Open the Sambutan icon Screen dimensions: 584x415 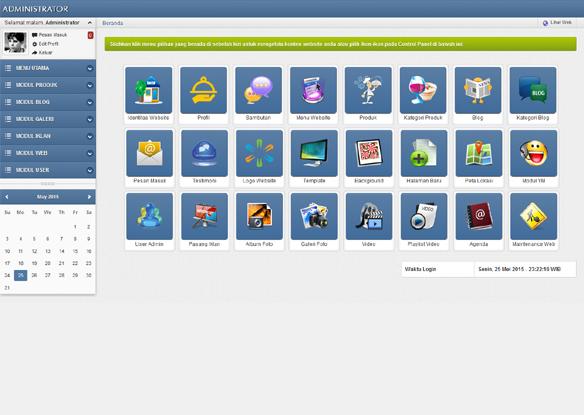pyautogui.click(x=258, y=91)
